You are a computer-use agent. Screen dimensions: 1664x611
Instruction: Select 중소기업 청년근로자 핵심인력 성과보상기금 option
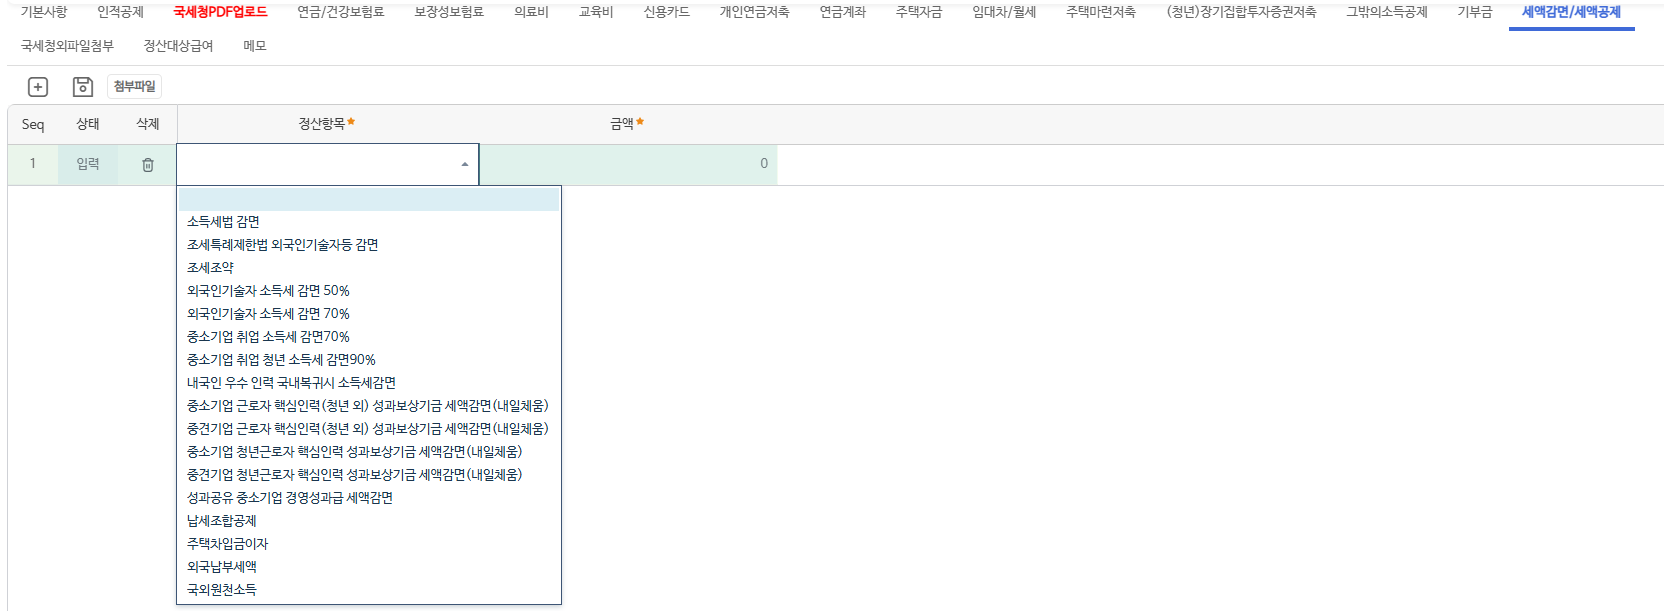369,452
